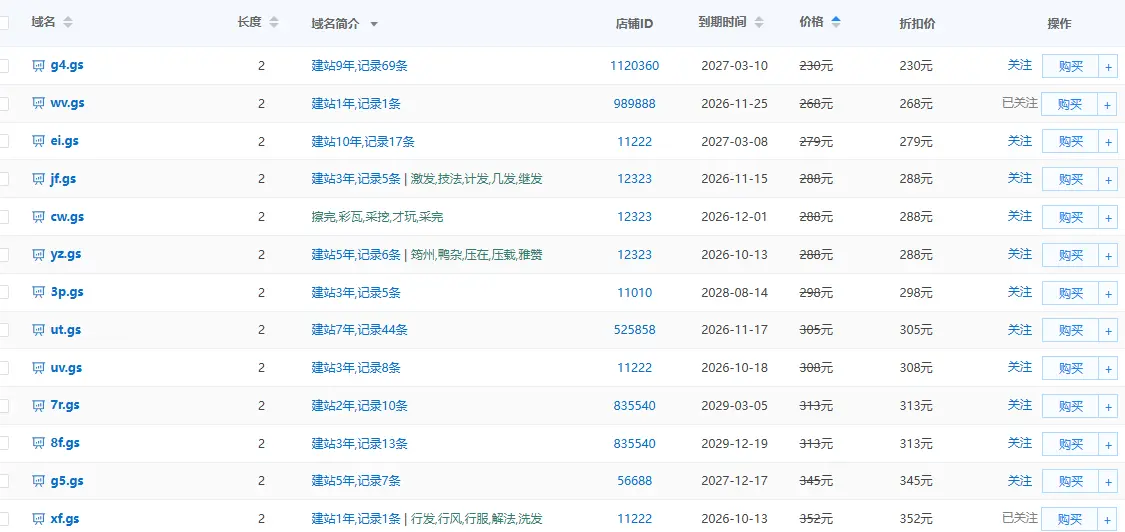The height and width of the screenshot is (532, 1125).
Task: Click the plus button in 7r.gs row
Action: [x=1108, y=406]
